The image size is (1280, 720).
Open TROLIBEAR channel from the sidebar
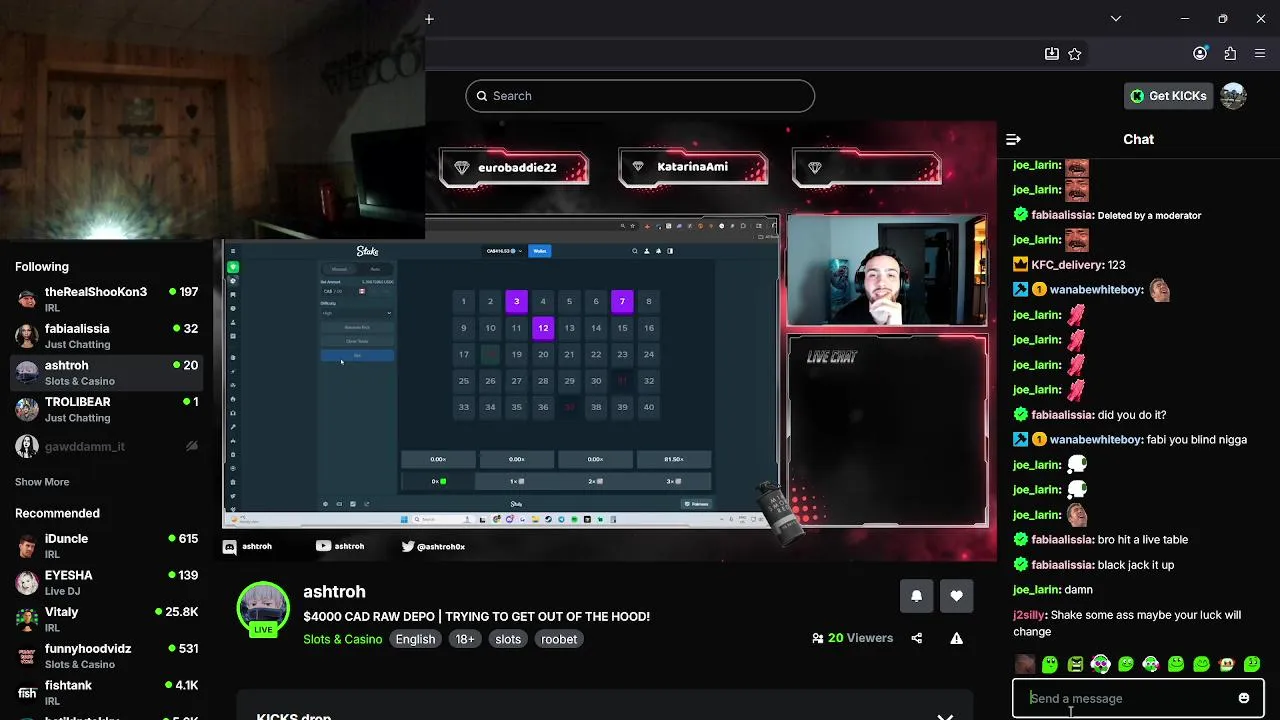pyautogui.click(x=107, y=409)
